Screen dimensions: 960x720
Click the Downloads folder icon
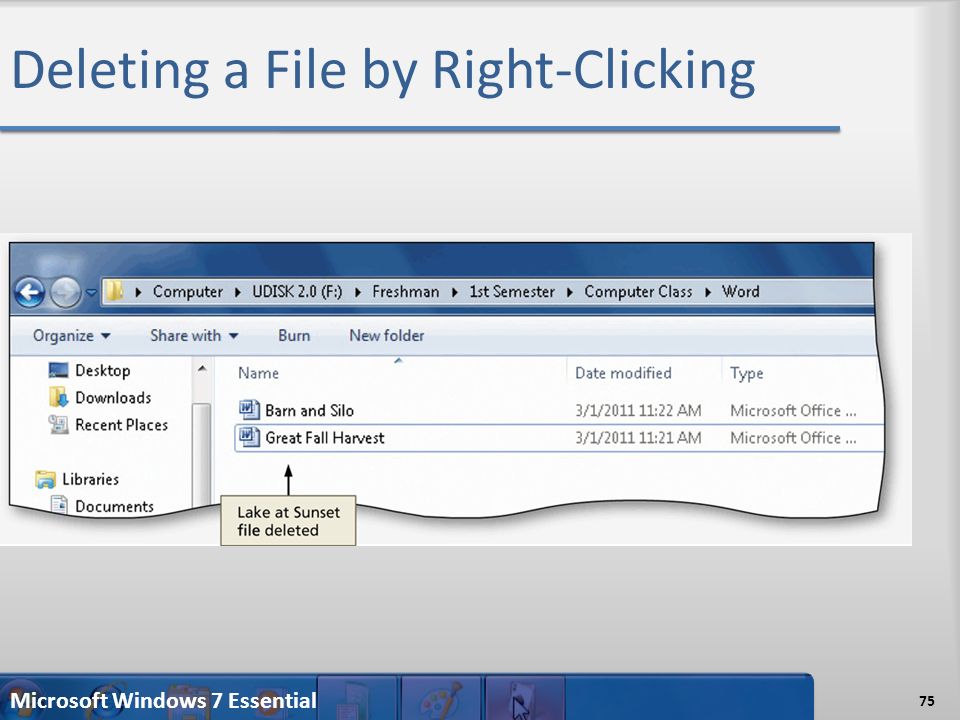pos(58,397)
